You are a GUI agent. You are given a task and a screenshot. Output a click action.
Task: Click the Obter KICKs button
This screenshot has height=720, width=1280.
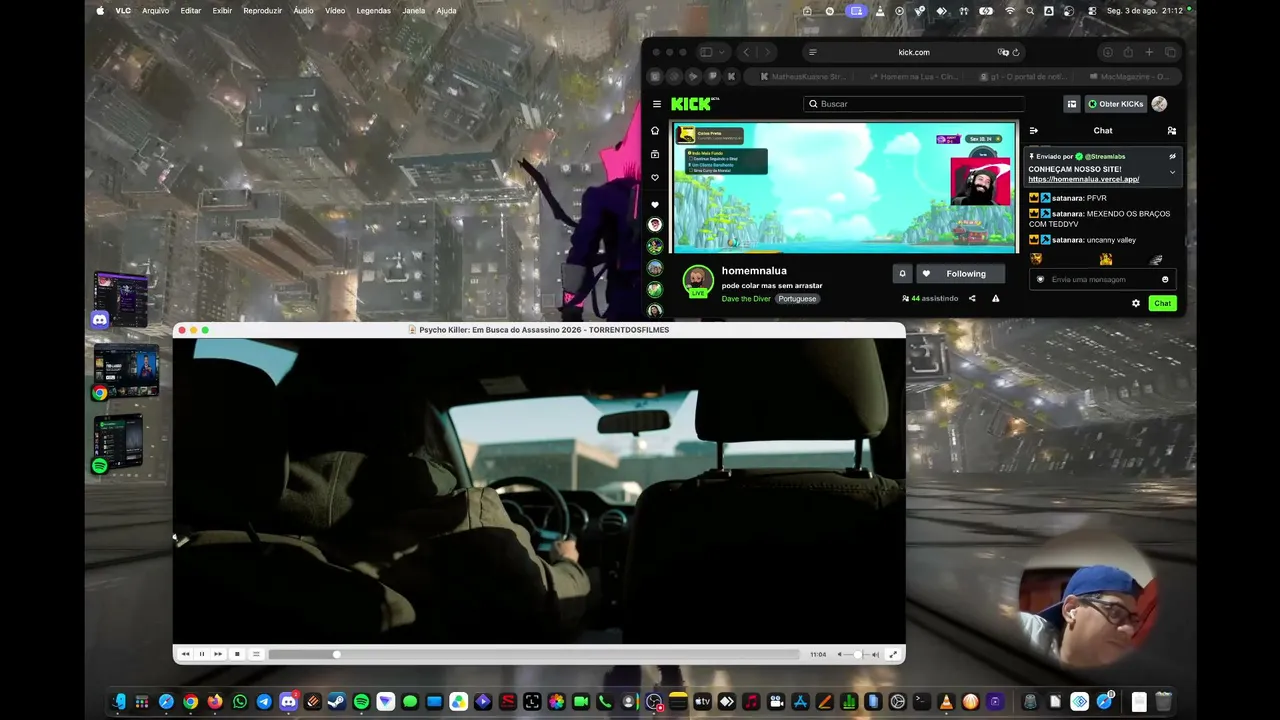1116,104
